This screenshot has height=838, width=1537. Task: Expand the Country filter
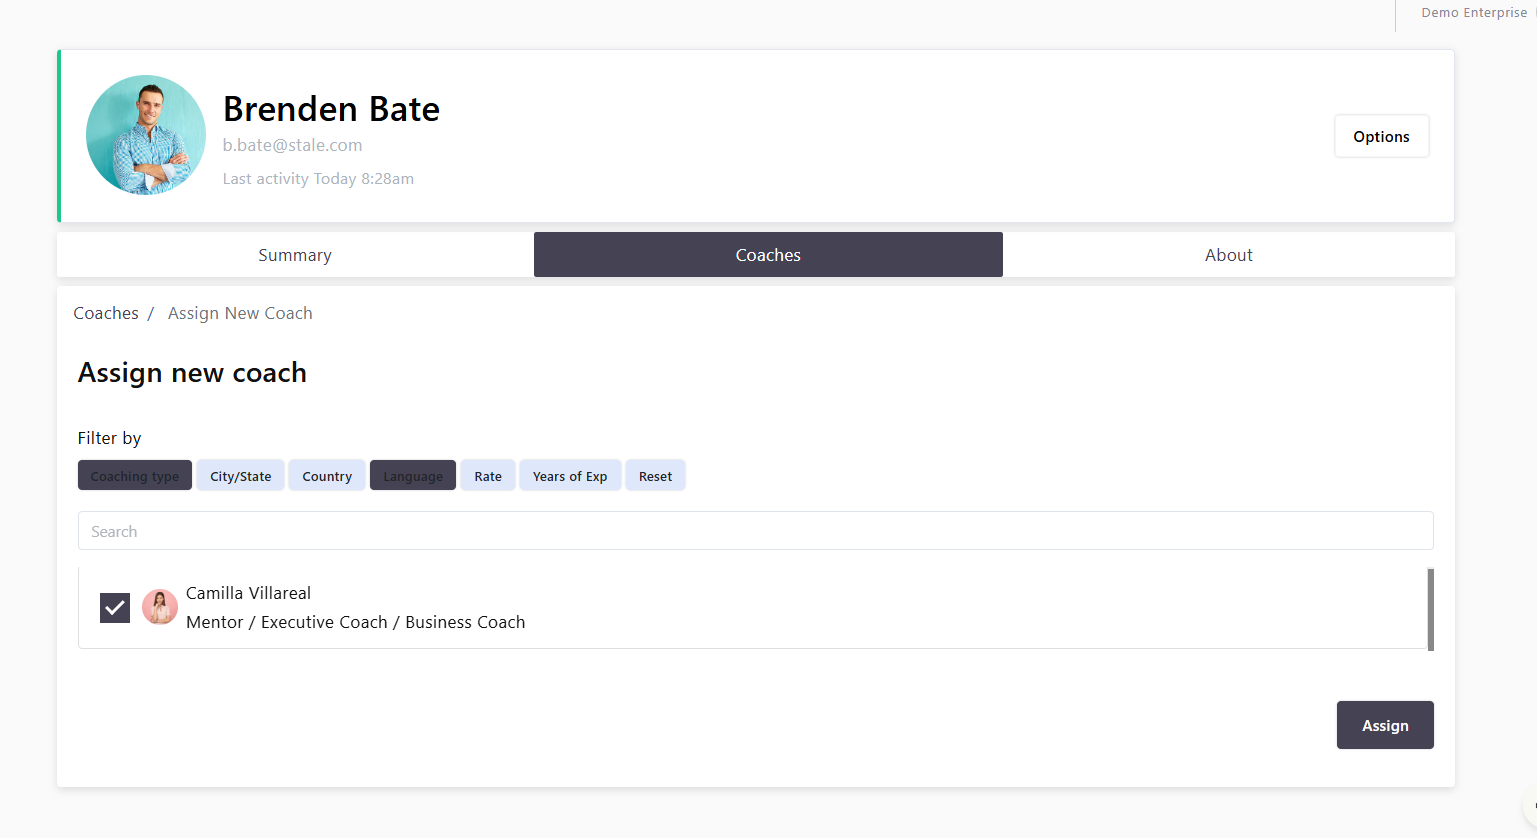(x=327, y=476)
